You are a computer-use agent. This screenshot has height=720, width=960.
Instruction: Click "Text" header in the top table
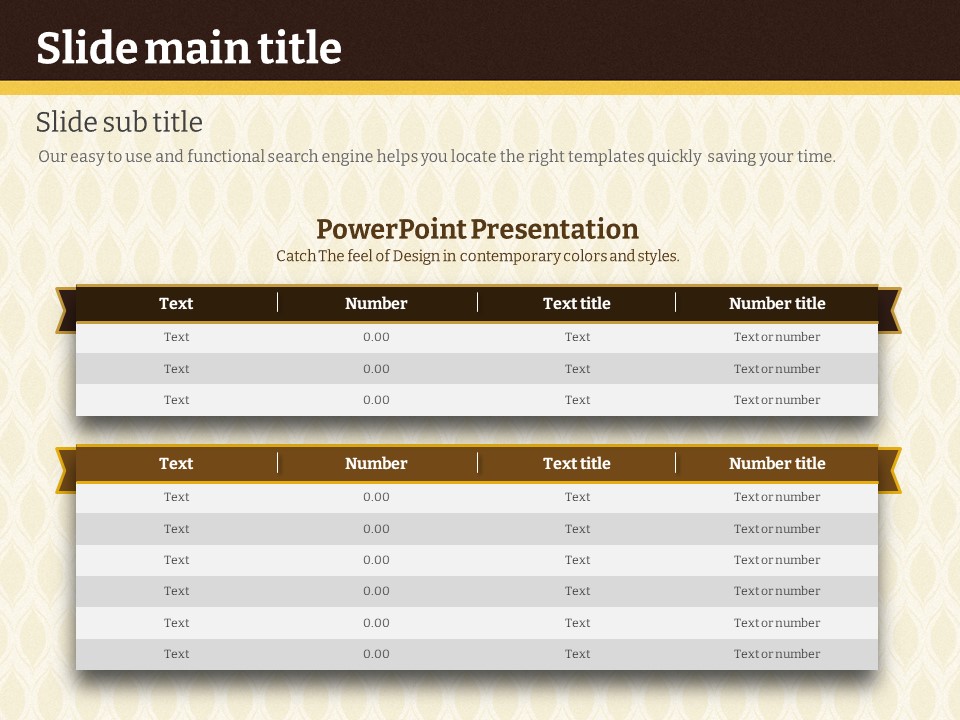pyautogui.click(x=176, y=303)
